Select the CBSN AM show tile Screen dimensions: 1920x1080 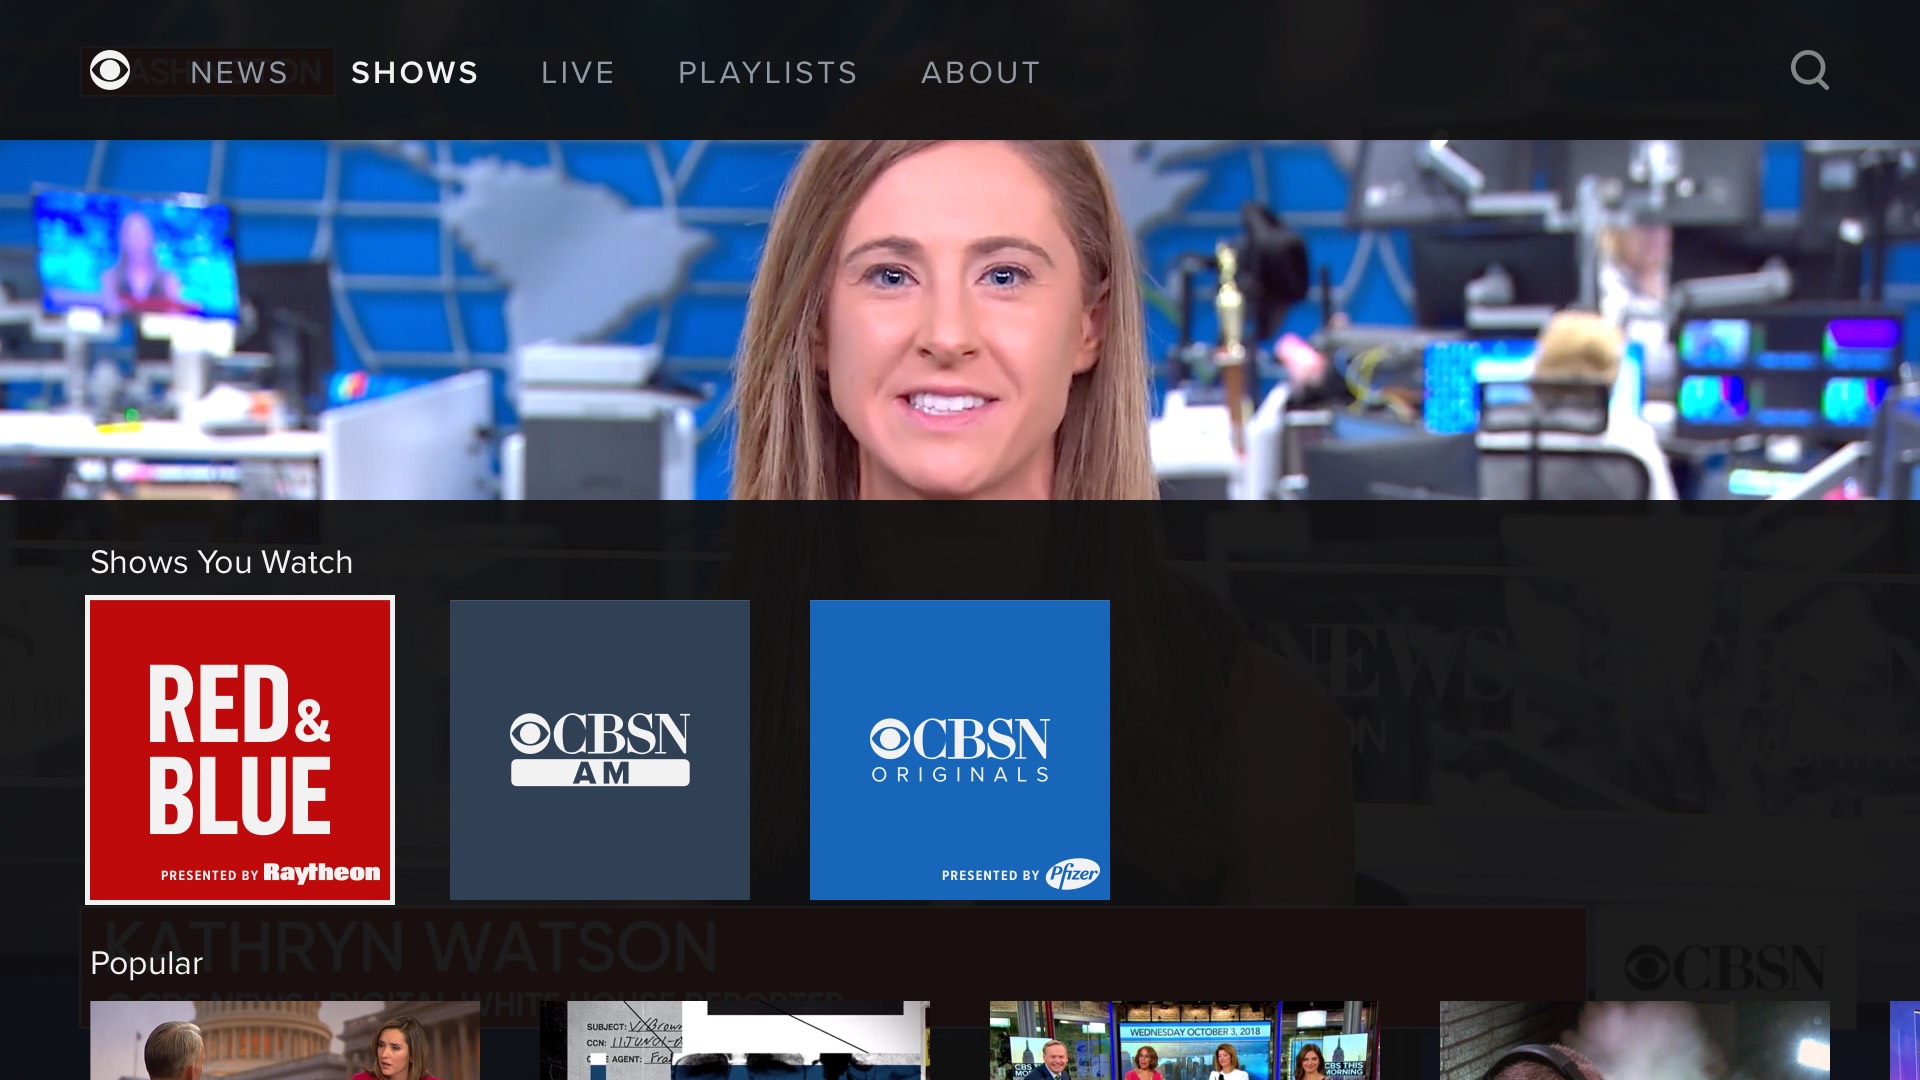[600, 750]
